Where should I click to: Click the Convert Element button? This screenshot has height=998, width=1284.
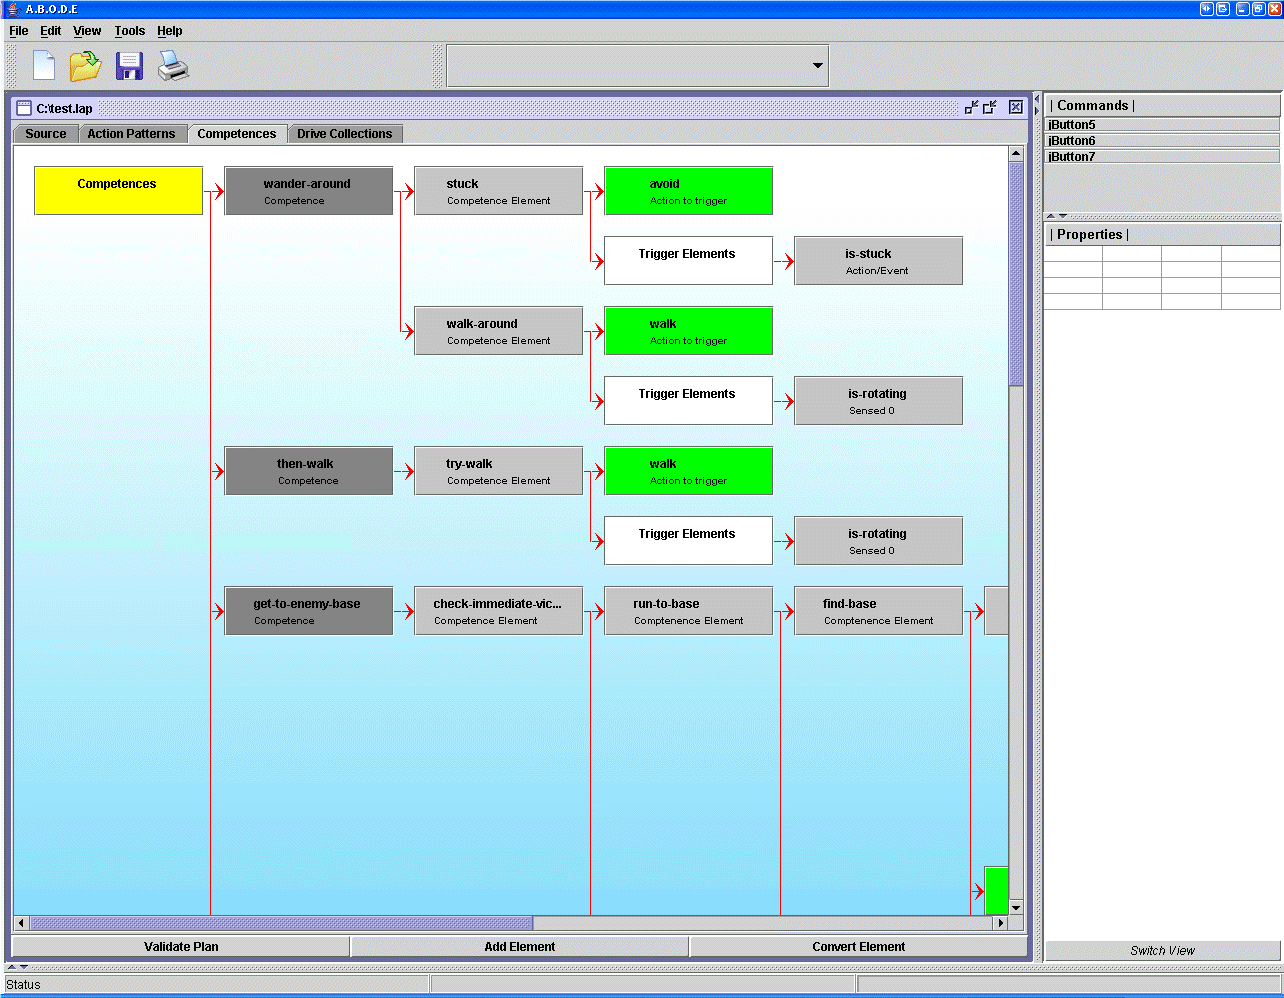point(858,946)
